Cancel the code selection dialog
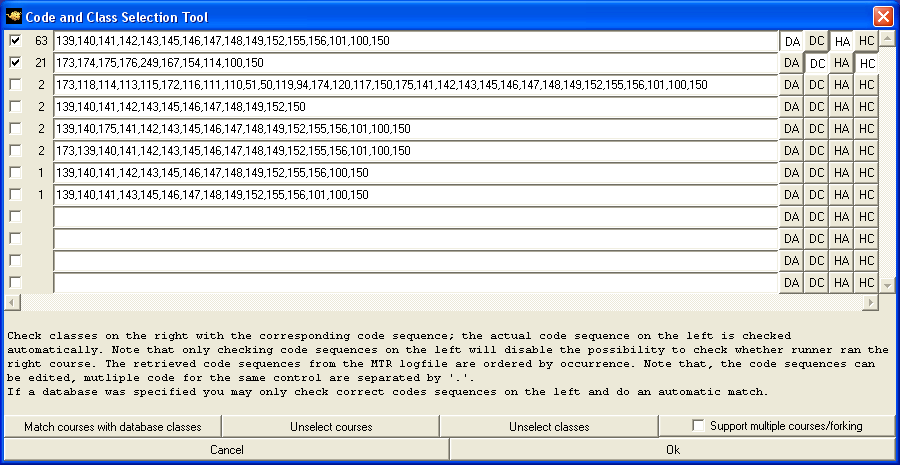 [x=227, y=450]
